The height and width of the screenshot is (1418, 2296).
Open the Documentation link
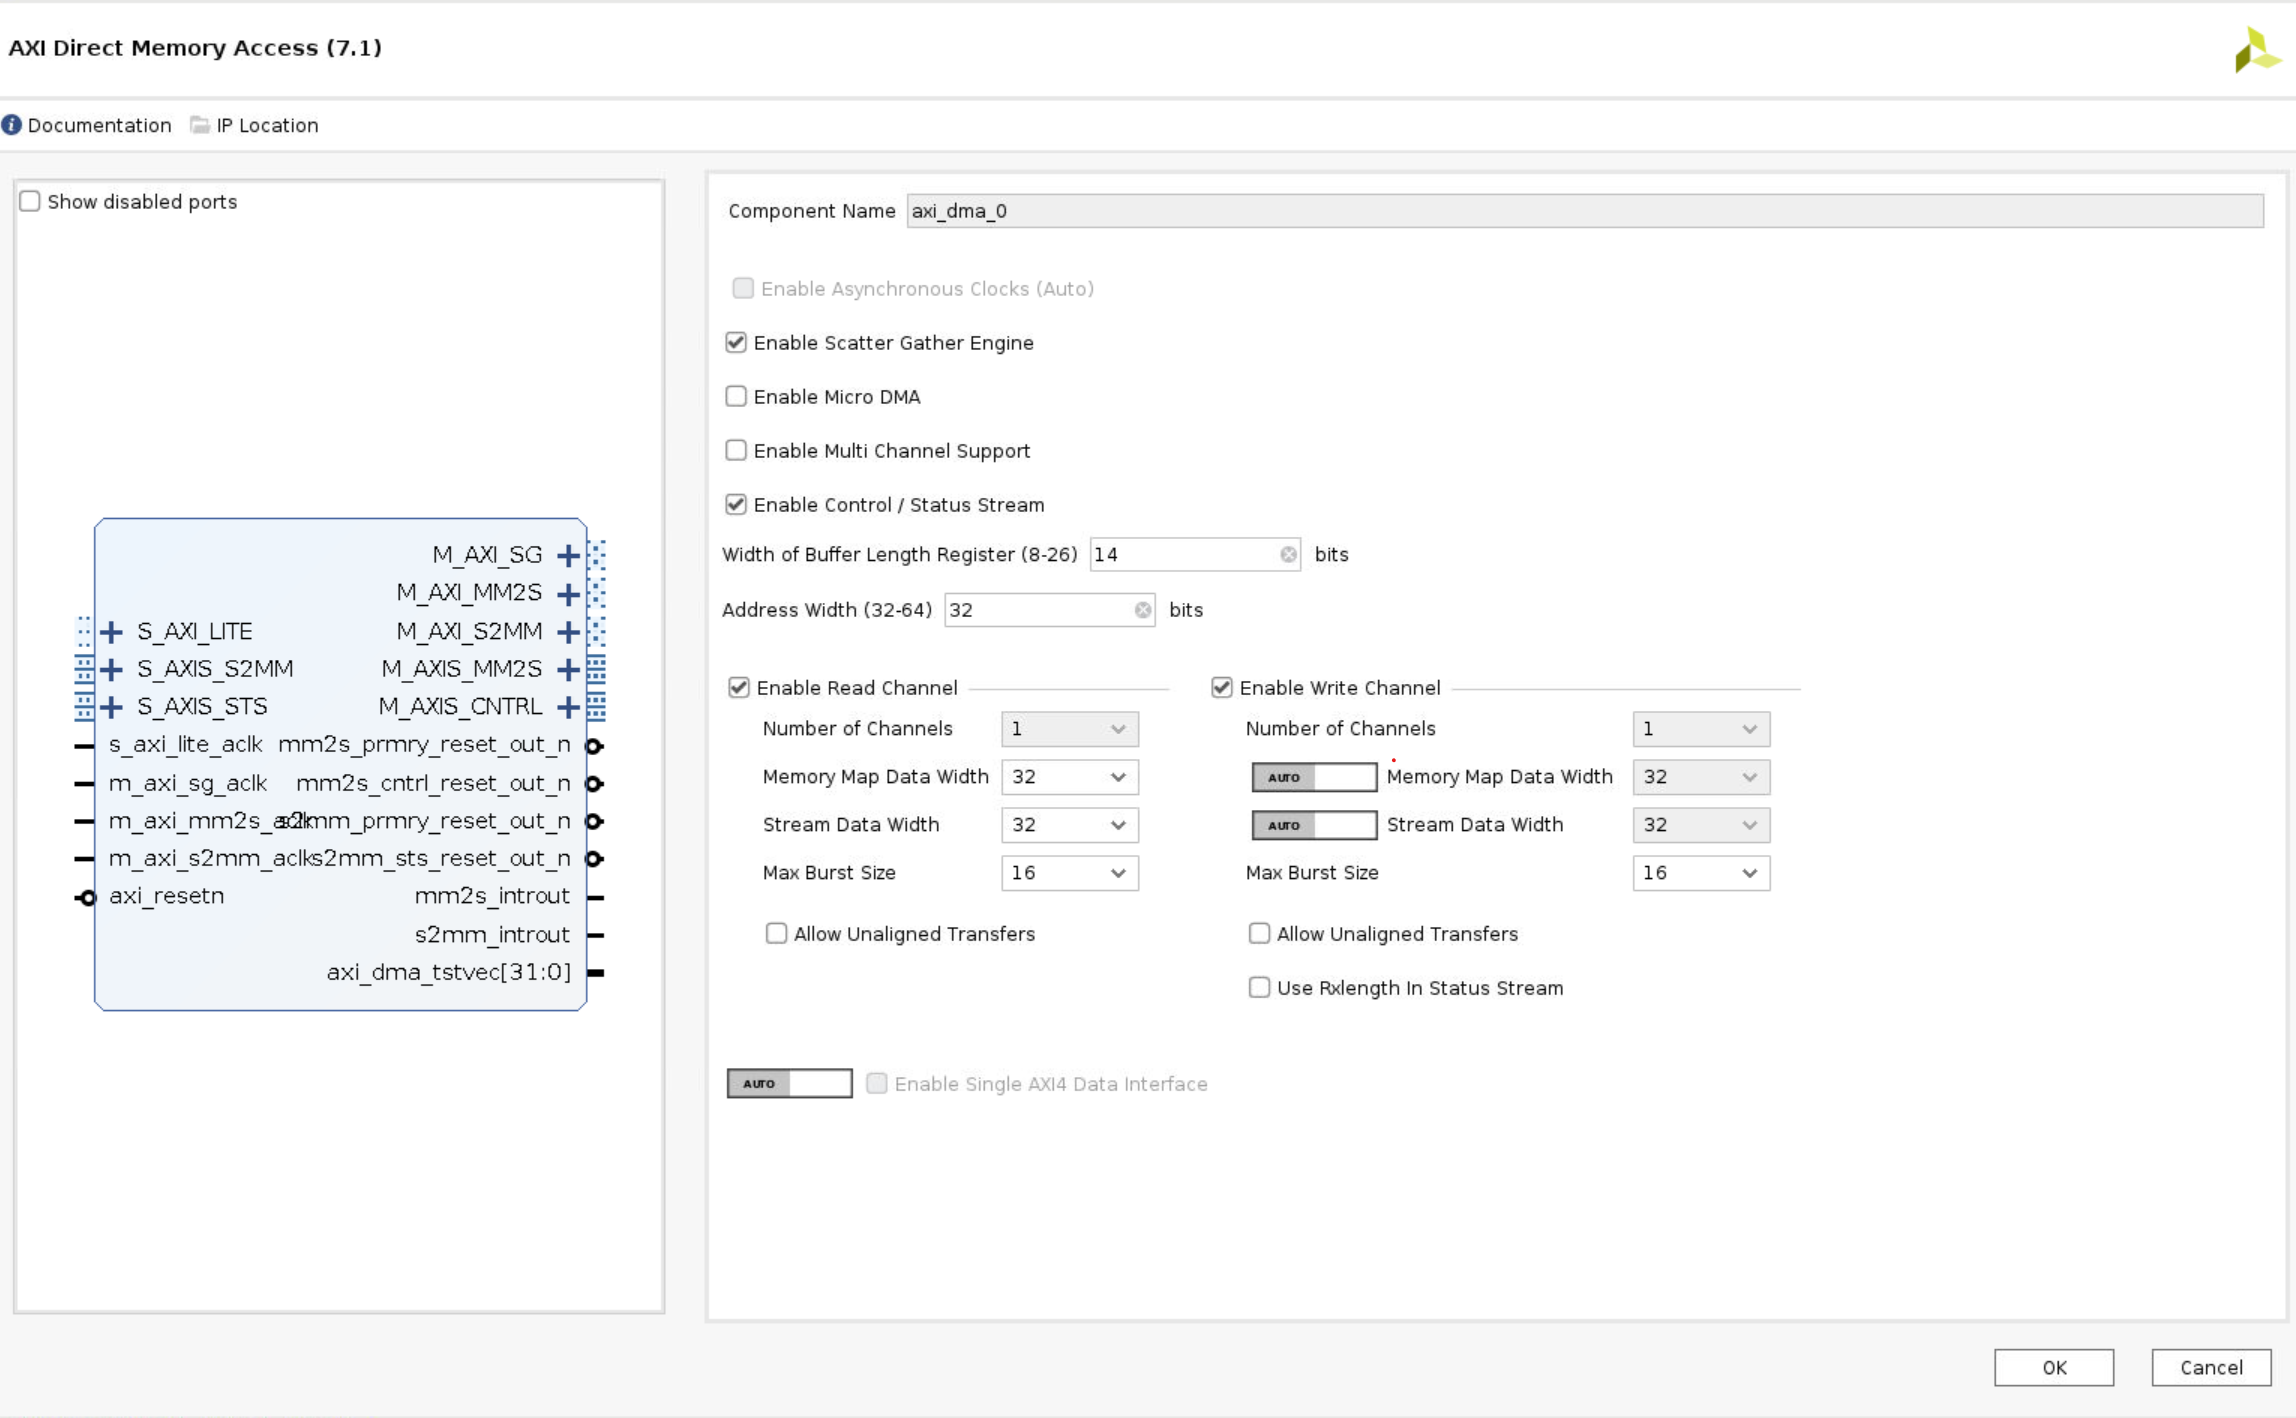coord(99,125)
